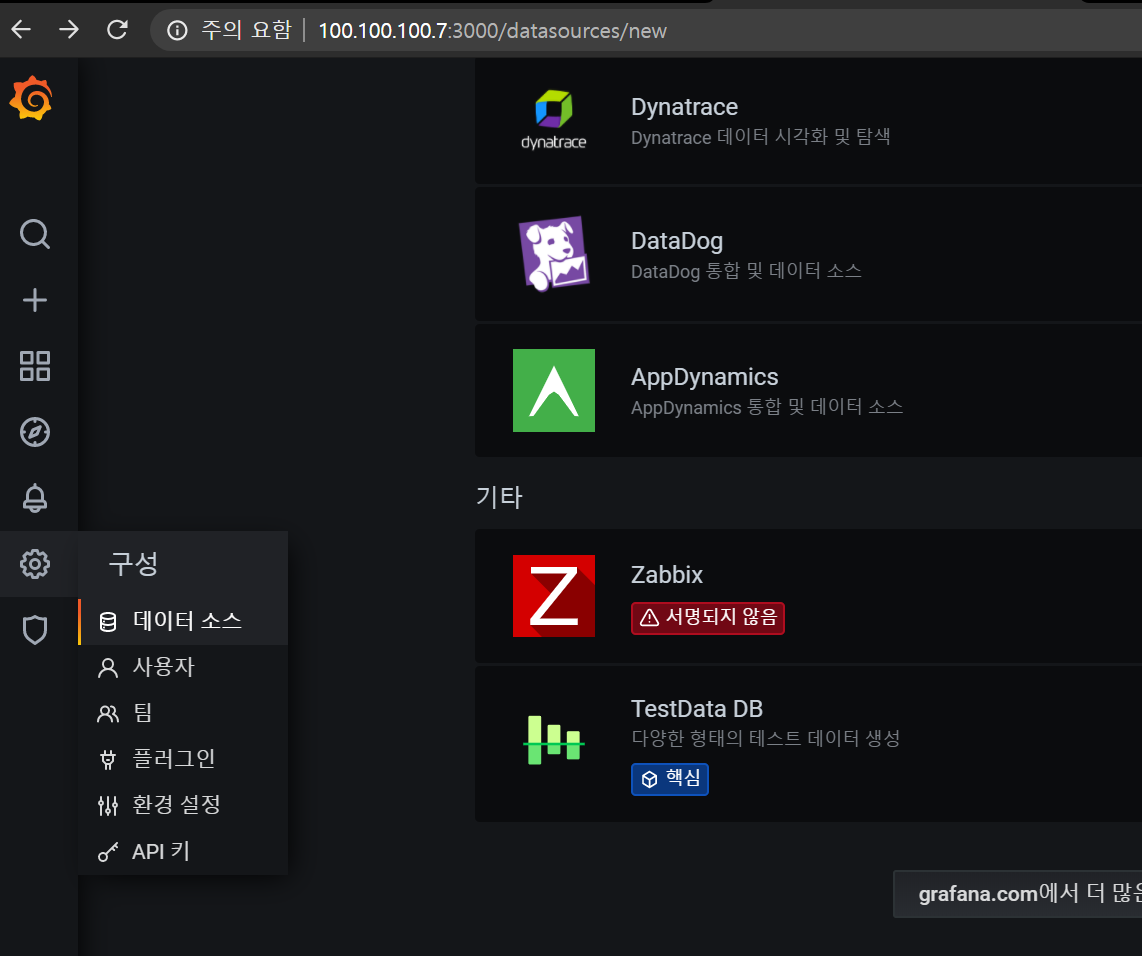1142x956 pixels.
Task: Click 'Dynatrace 데이터 시각화 및 탐색' description
Action: (x=760, y=137)
